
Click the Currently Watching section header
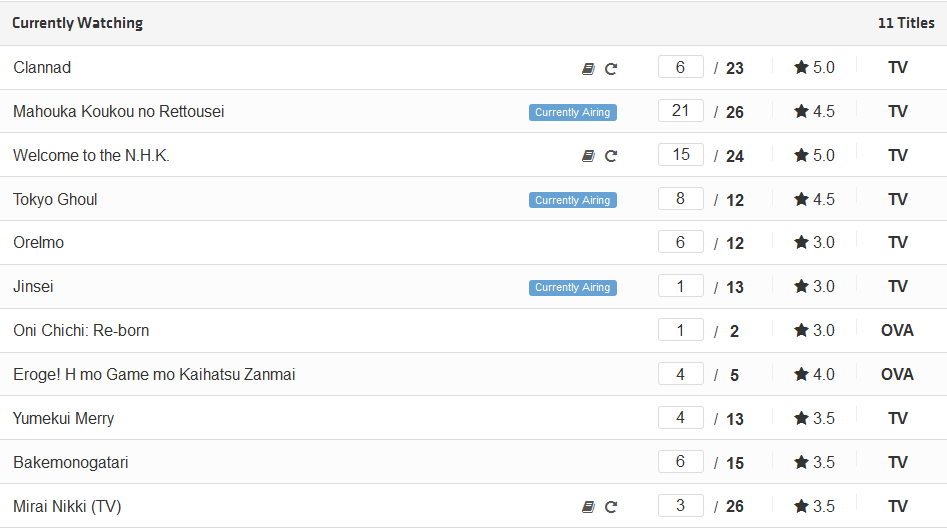(x=77, y=23)
